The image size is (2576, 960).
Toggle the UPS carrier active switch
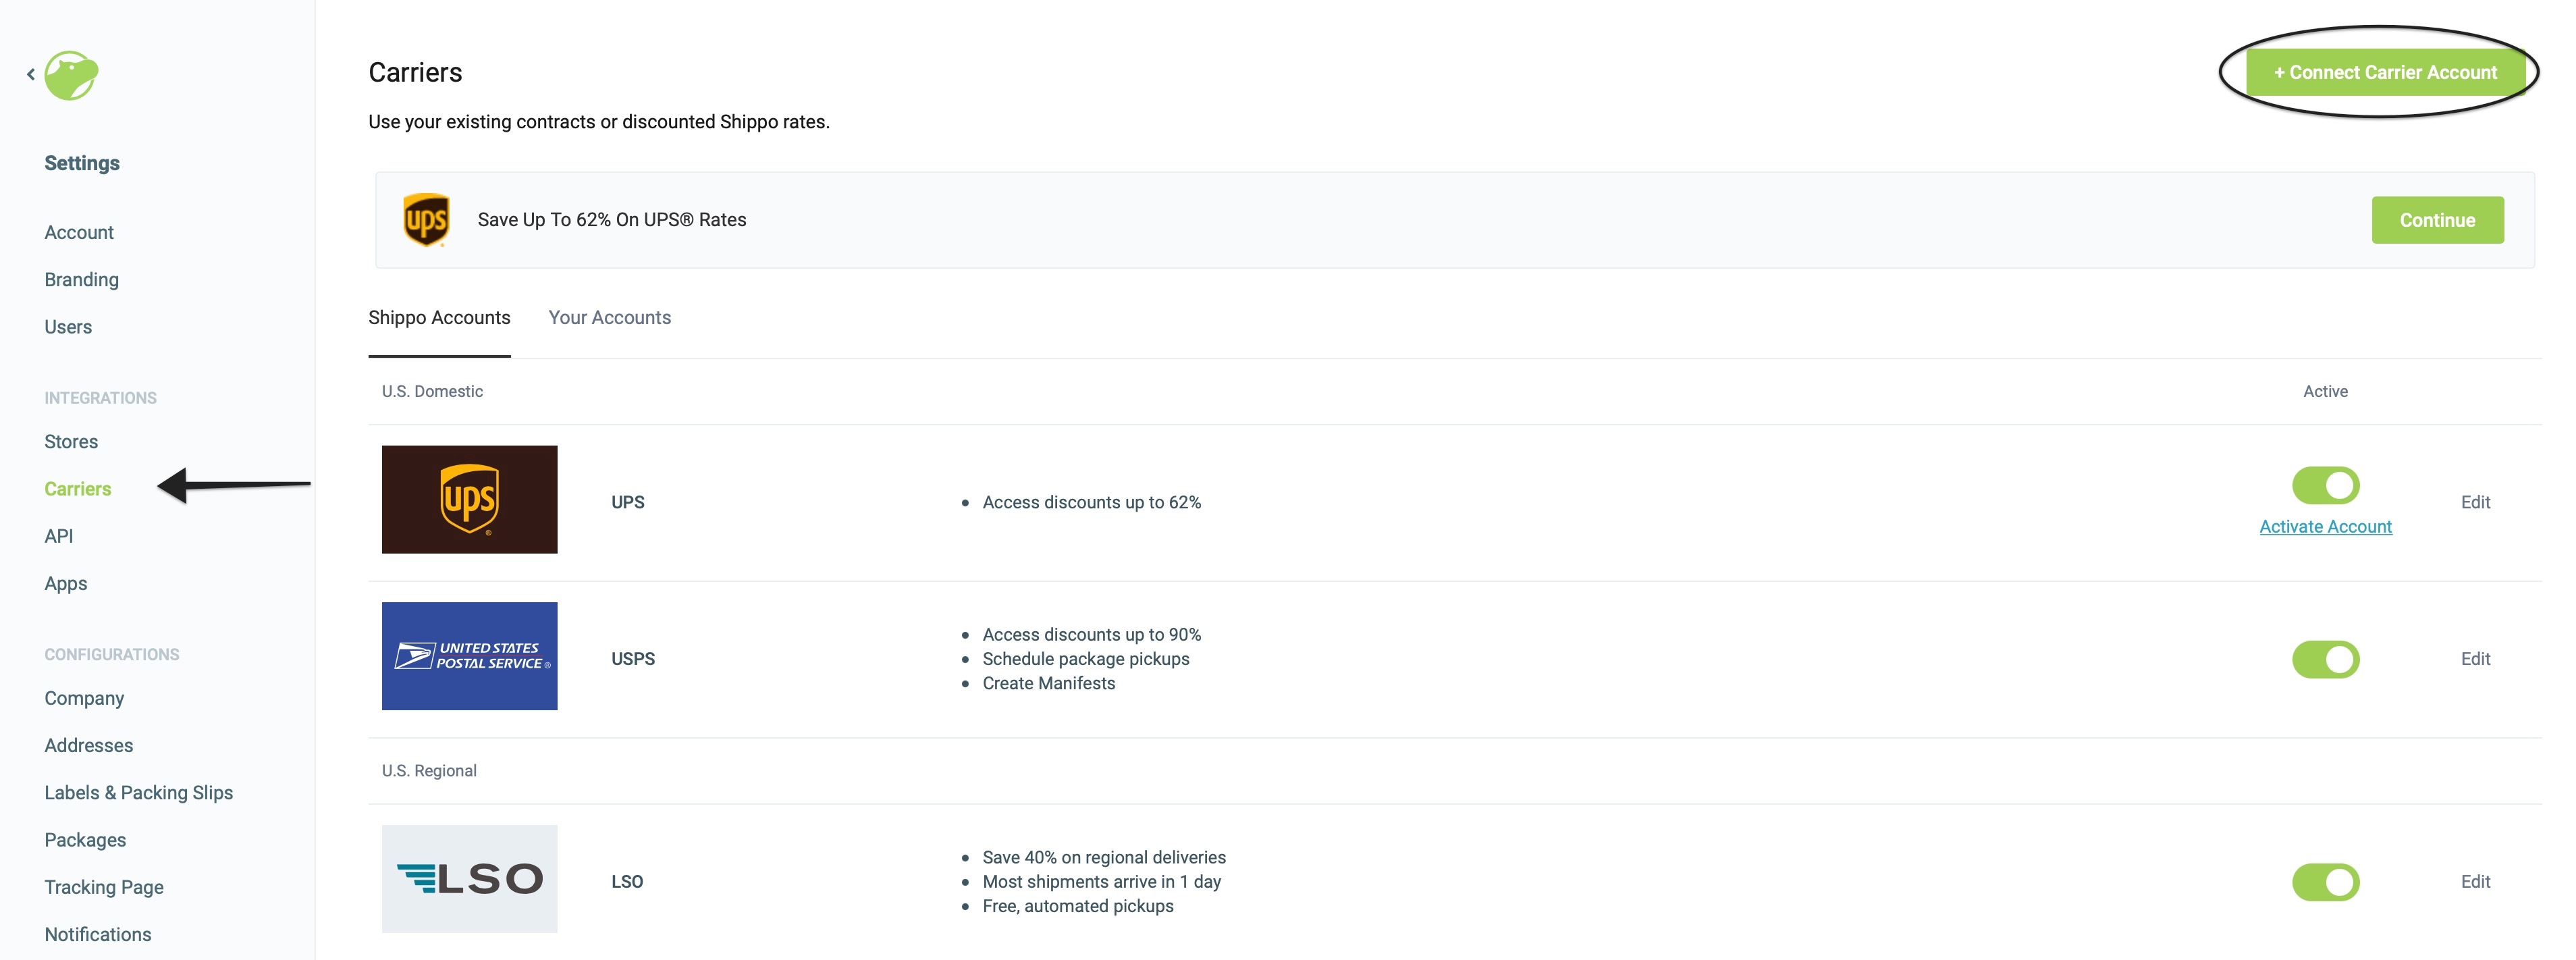point(2325,485)
